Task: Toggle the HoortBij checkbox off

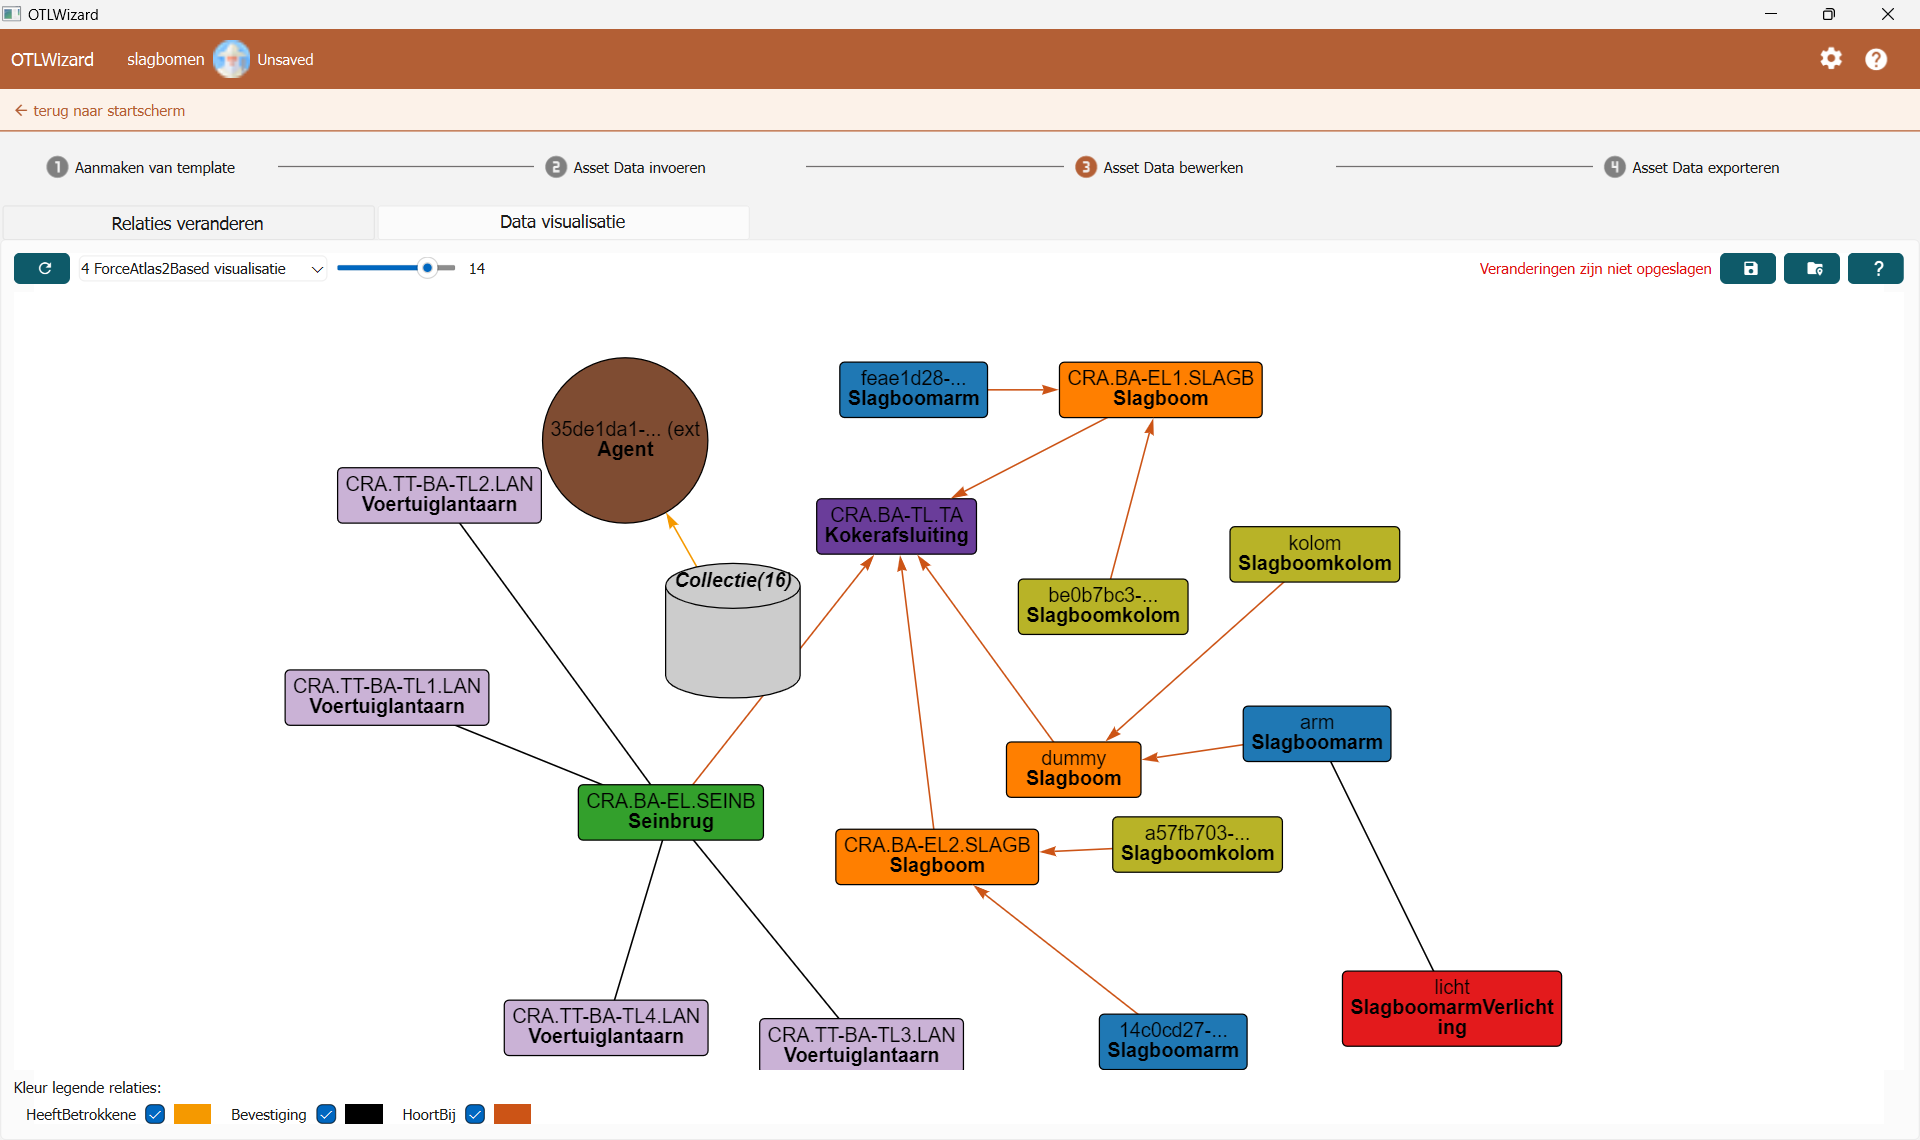Action: coord(475,1114)
